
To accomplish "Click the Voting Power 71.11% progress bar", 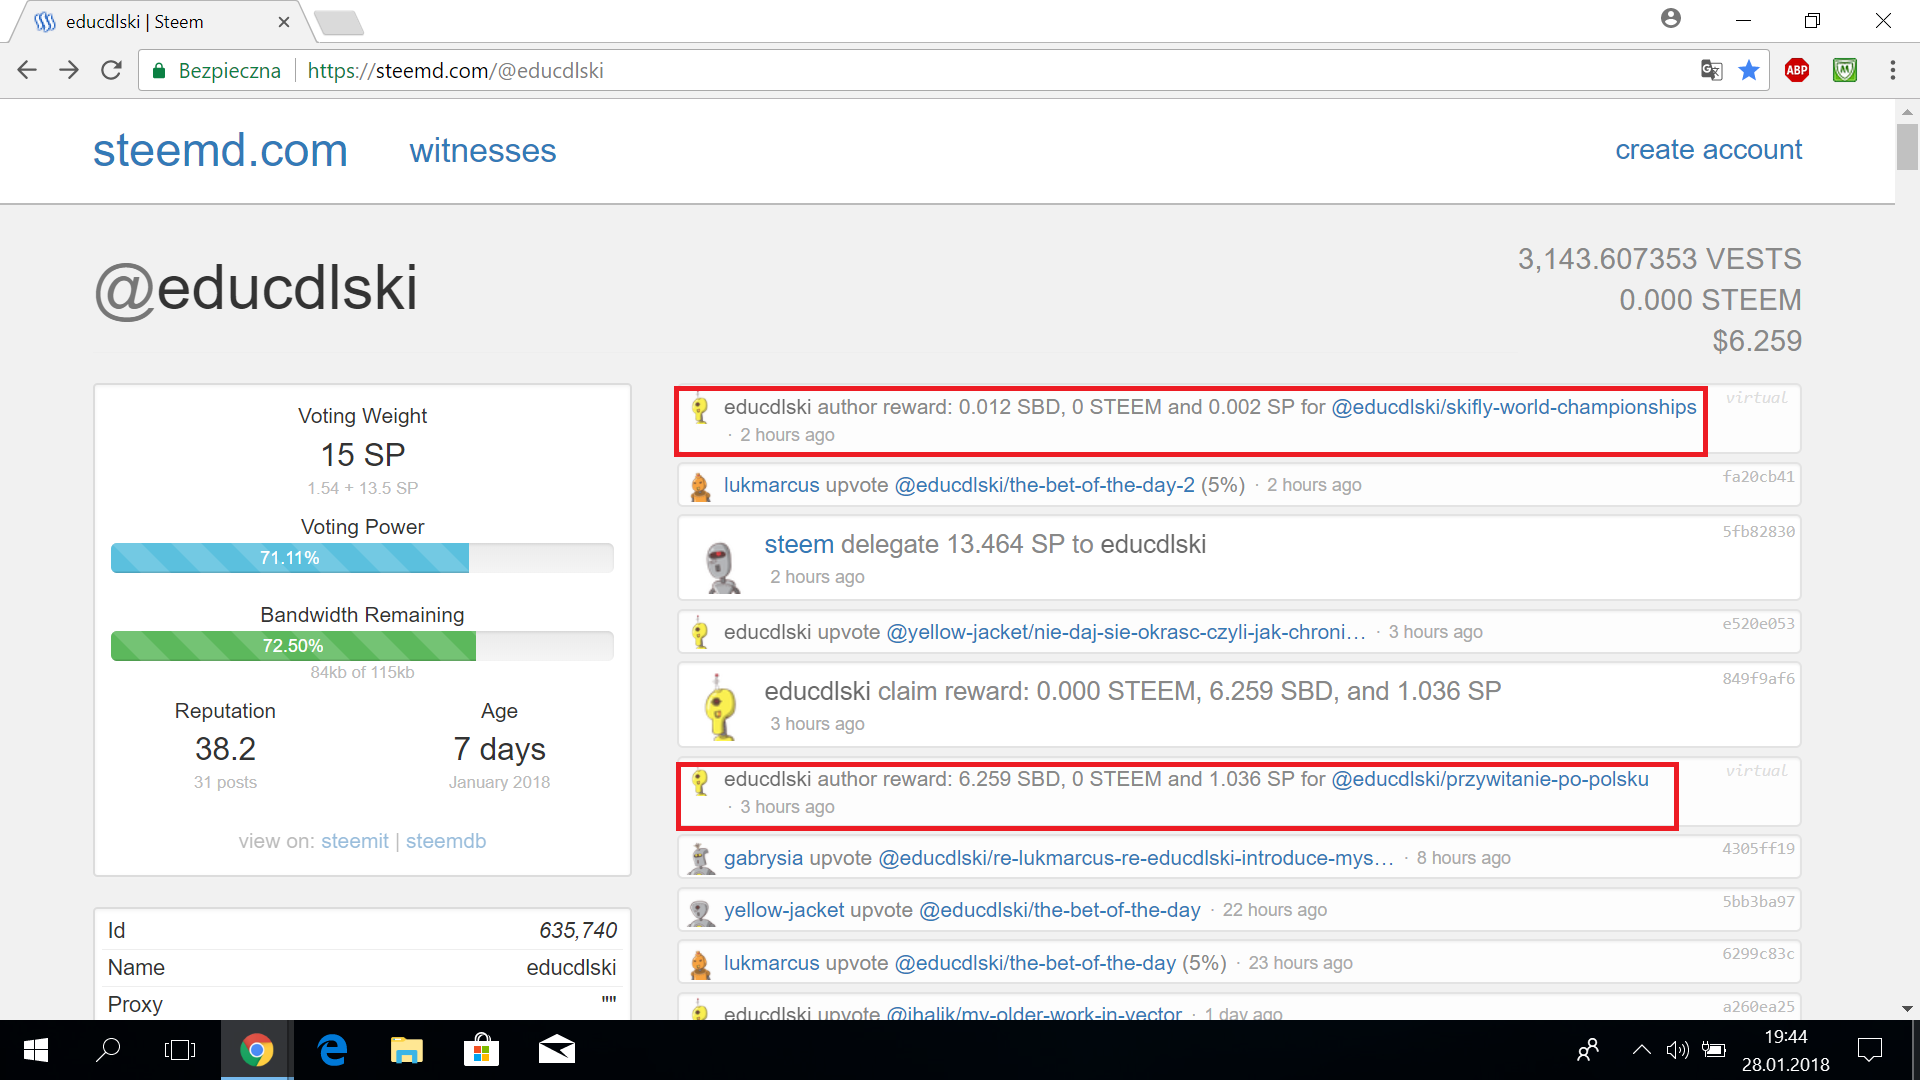I will coord(362,558).
